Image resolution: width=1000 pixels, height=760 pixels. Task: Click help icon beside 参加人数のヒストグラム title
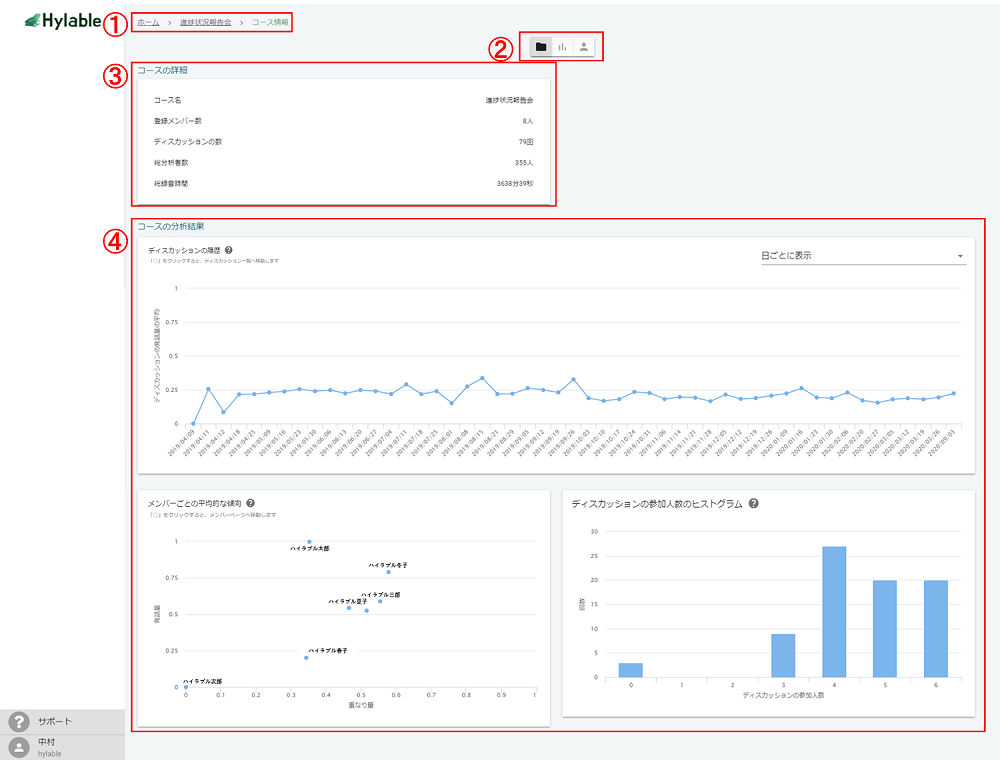click(753, 504)
